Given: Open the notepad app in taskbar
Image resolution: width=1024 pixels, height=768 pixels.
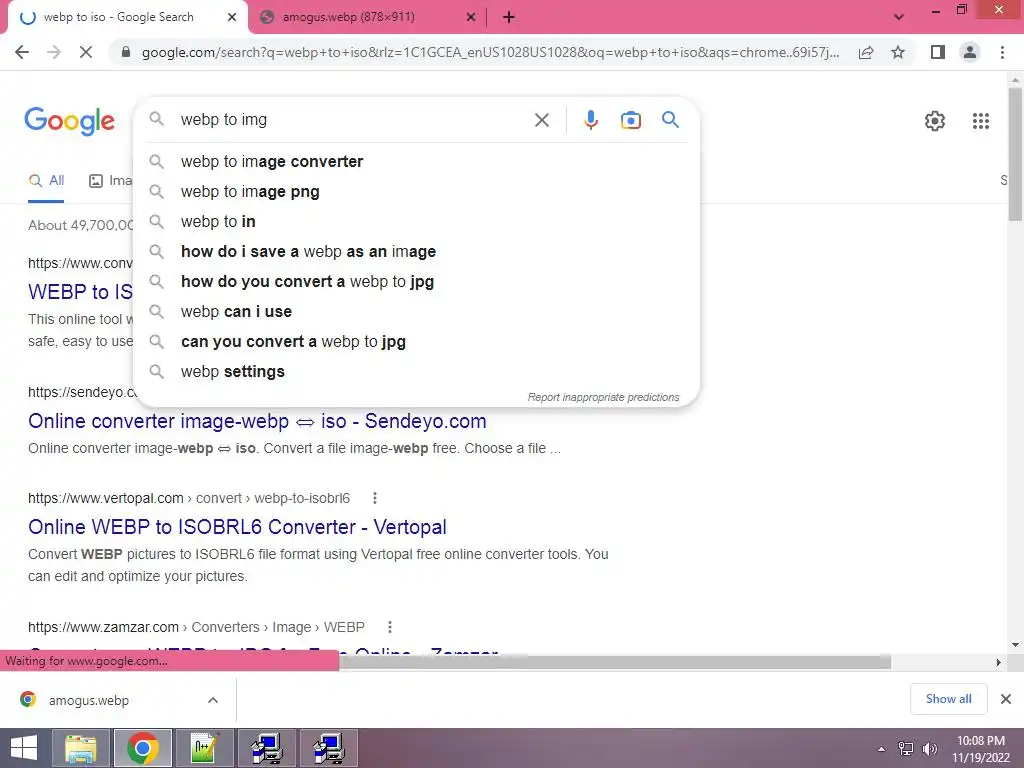Looking at the screenshot, I should tap(205, 748).
